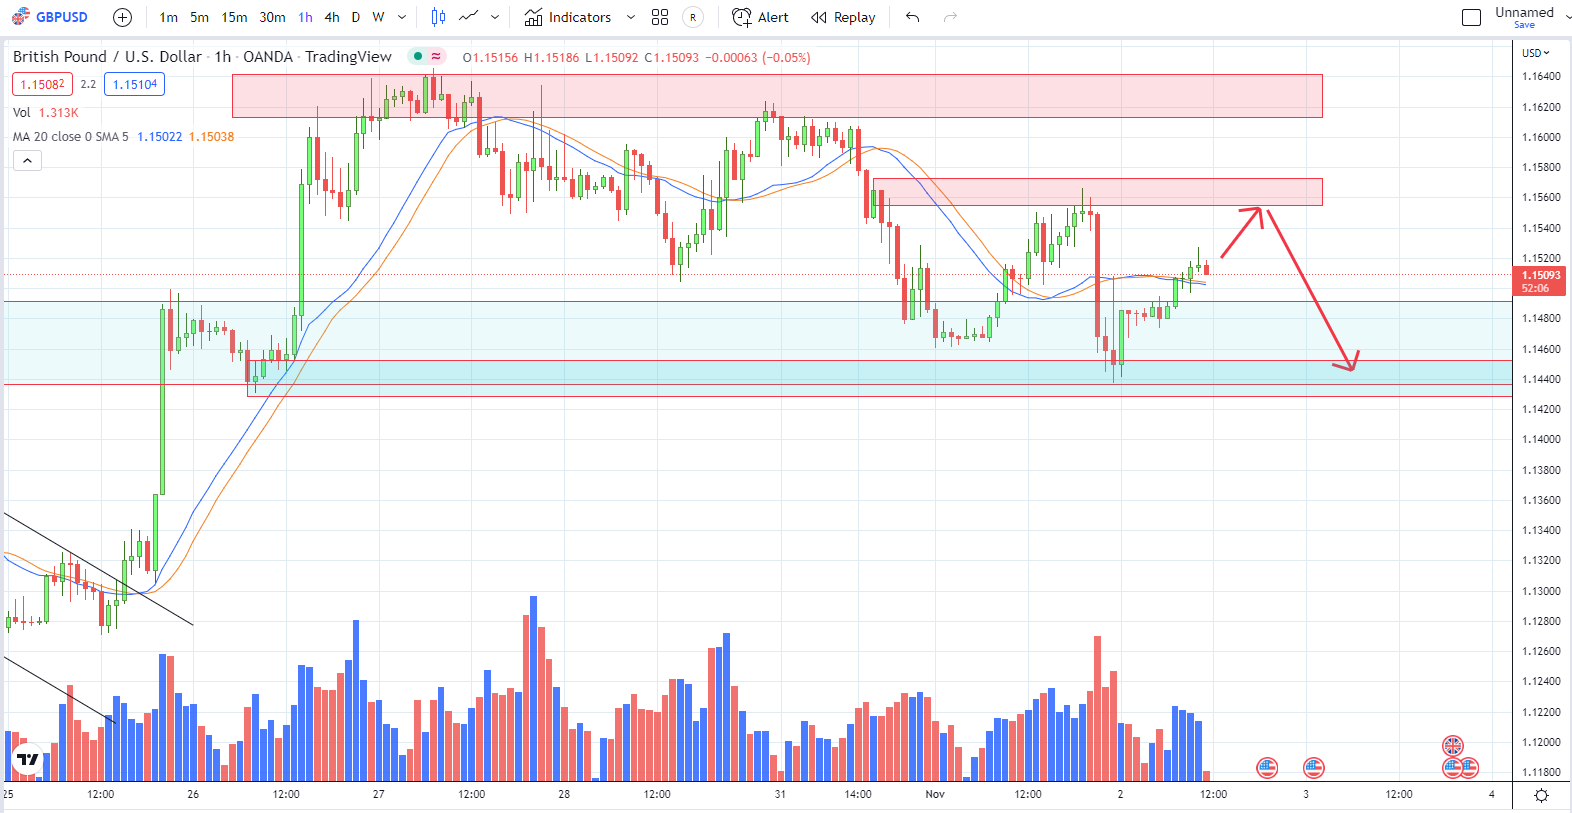Start bar Replay mode
The height and width of the screenshot is (813, 1572).
(x=843, y=17)
